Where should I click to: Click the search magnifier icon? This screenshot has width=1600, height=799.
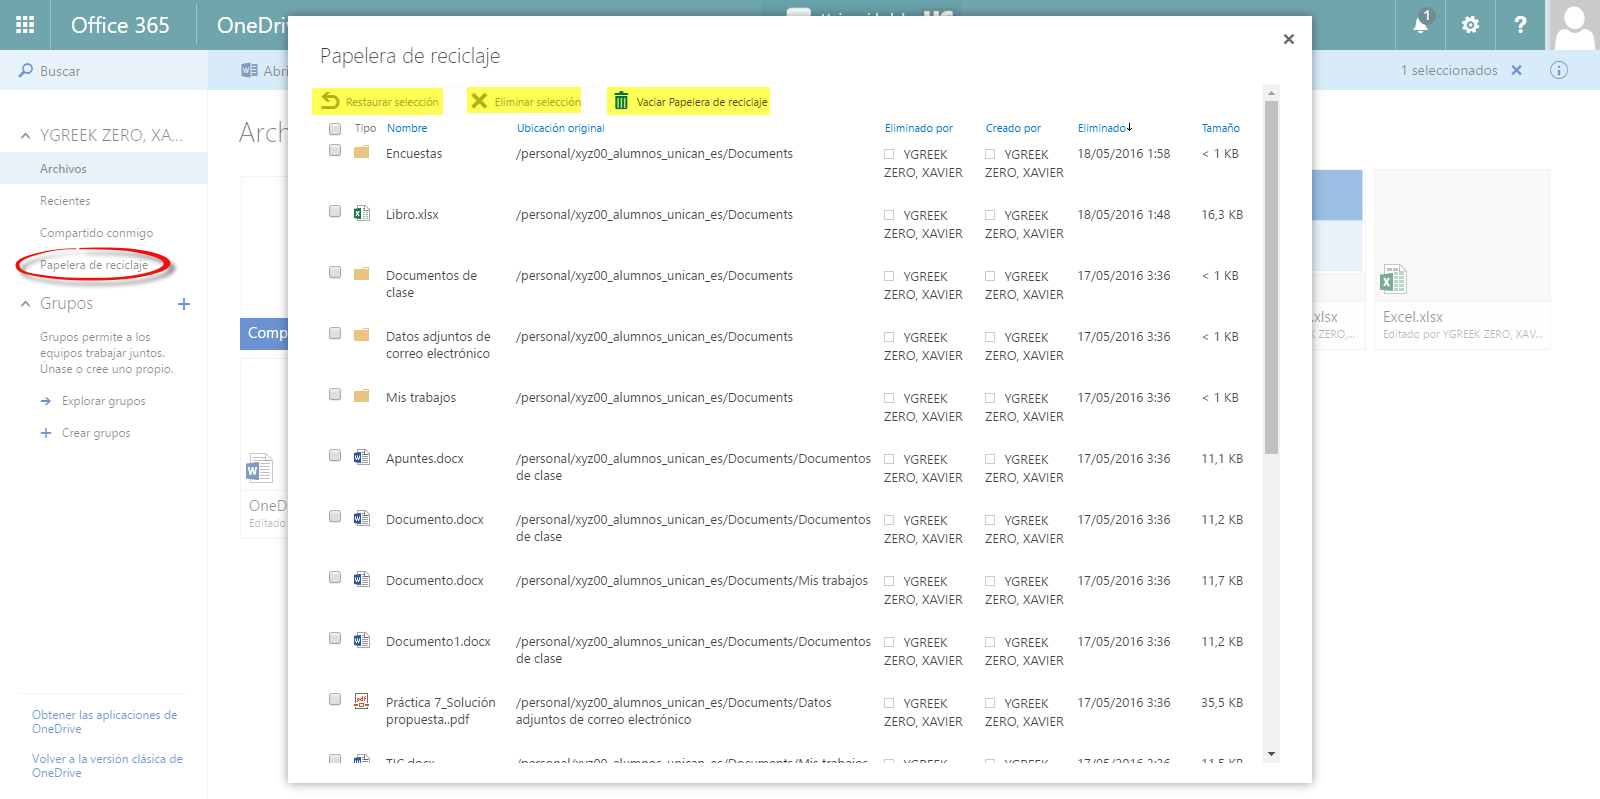click(x=26, y=71)
